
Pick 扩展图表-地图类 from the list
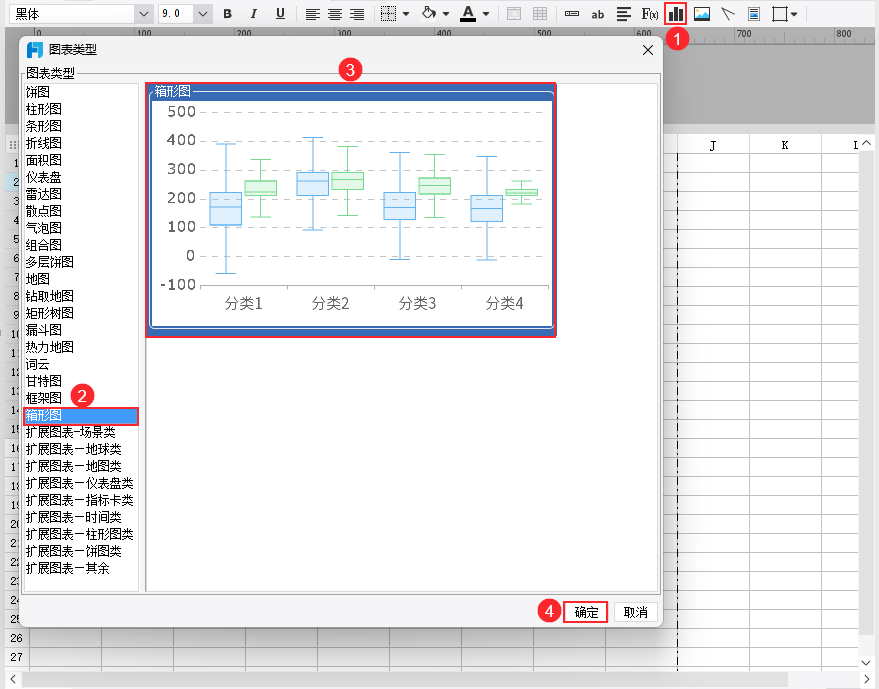(73, 466)
